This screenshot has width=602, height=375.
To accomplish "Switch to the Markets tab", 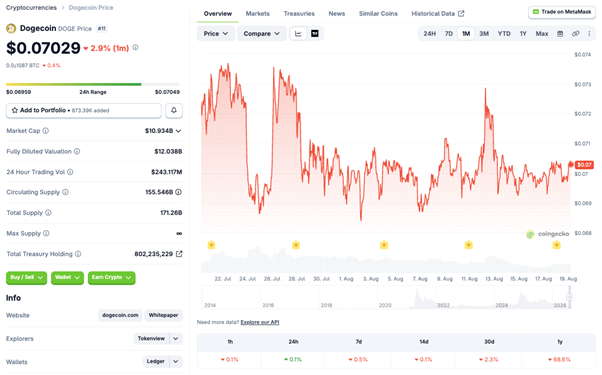I will (258, 13).
